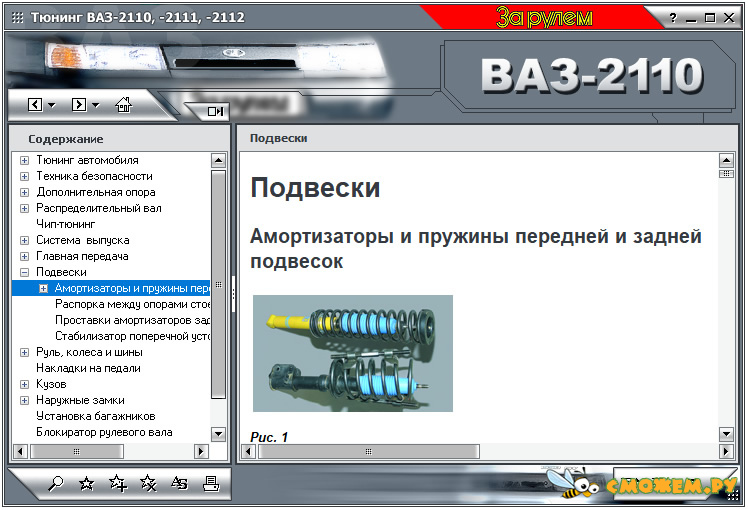
Task: Open the favorites star icon
Action: [x=86, y=484]
